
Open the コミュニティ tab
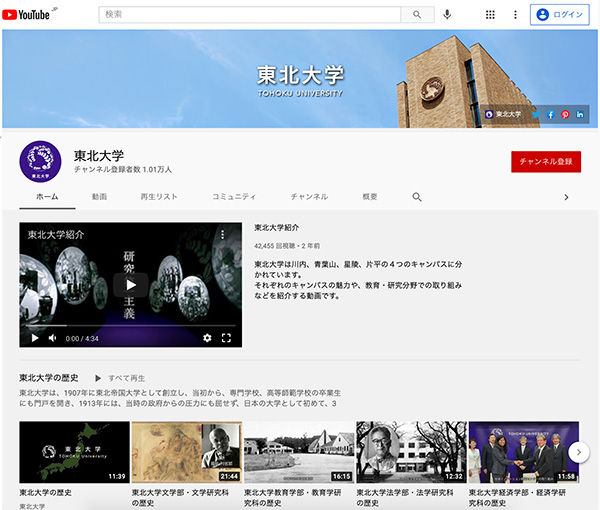click(x=234, y=197)
